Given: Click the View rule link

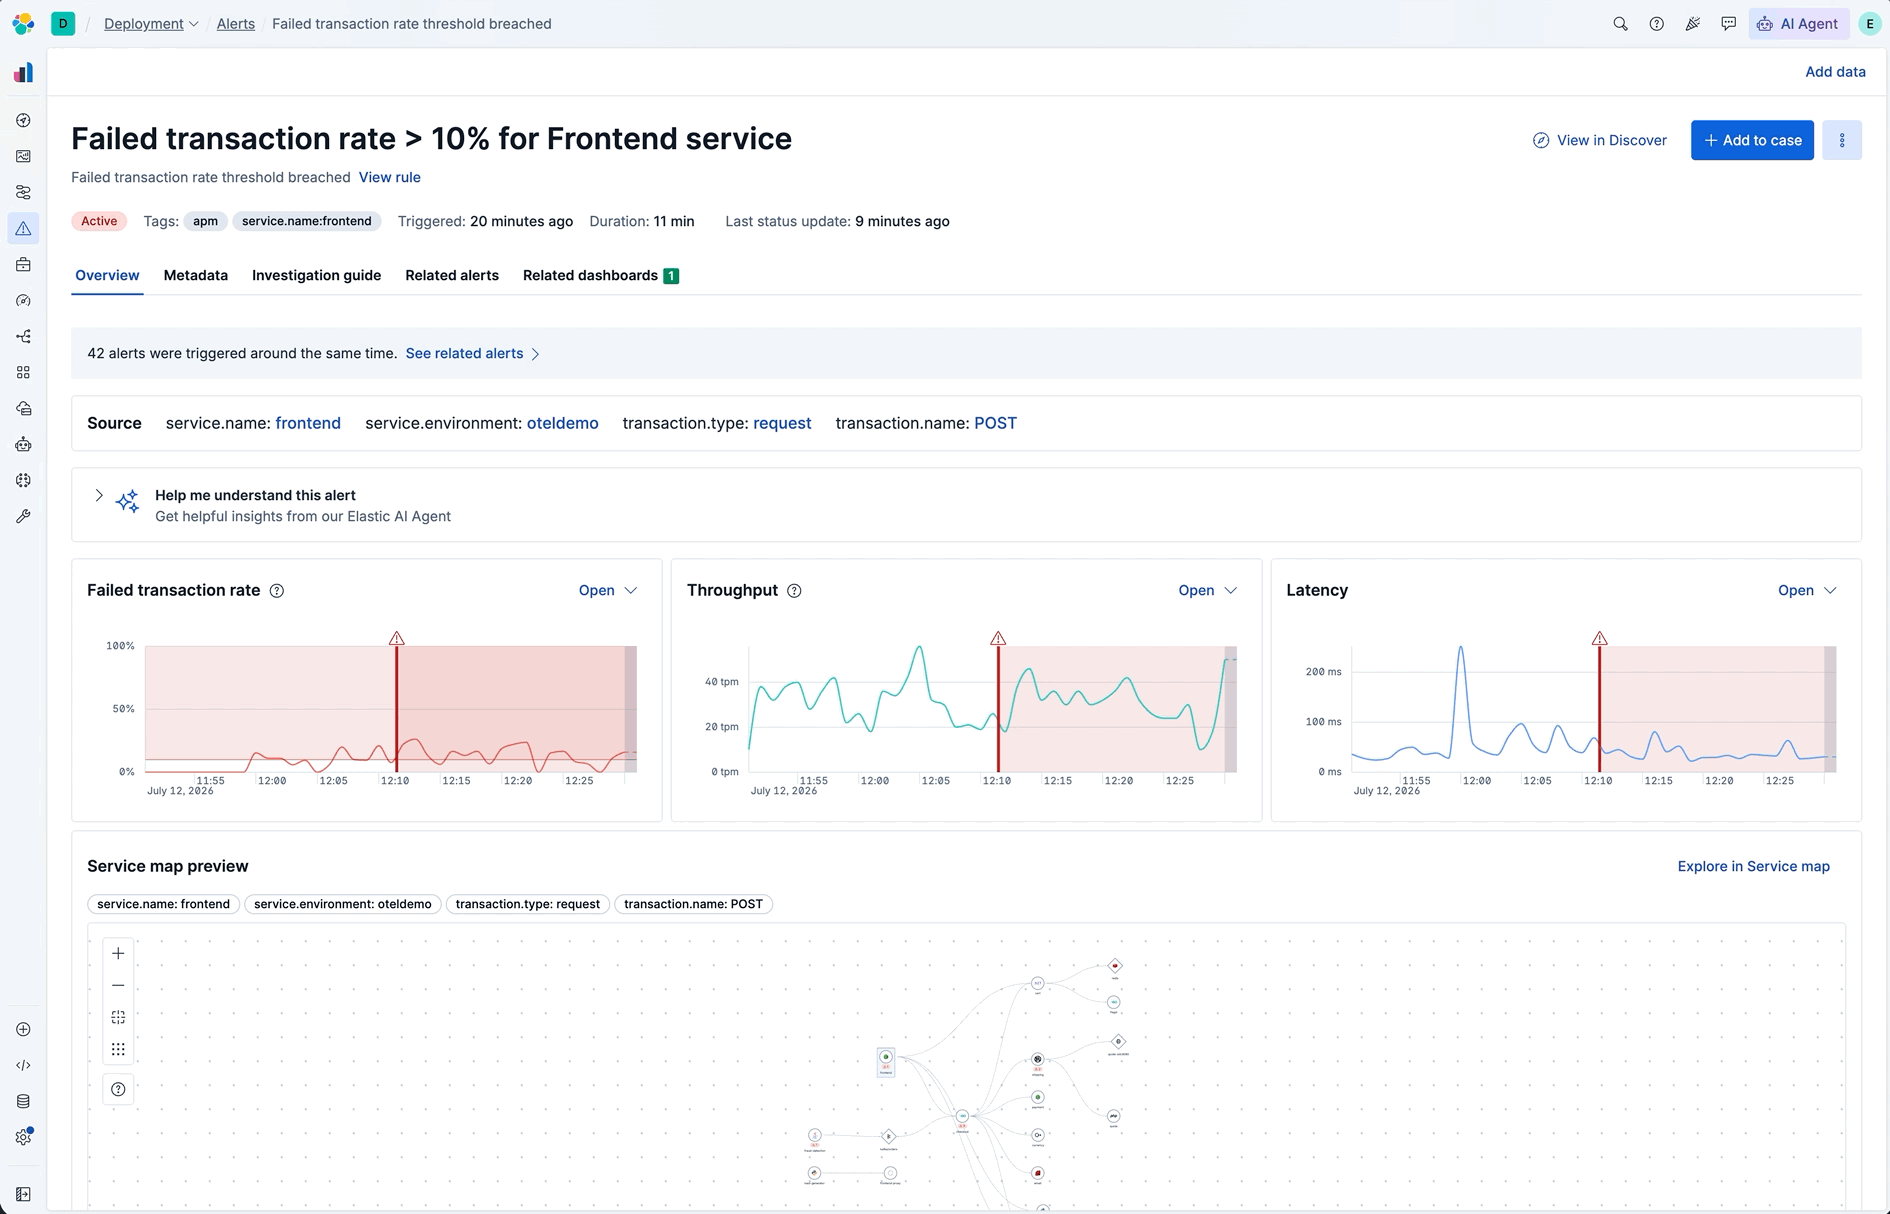Looking at the screenshot, I should tap(390, 177).
